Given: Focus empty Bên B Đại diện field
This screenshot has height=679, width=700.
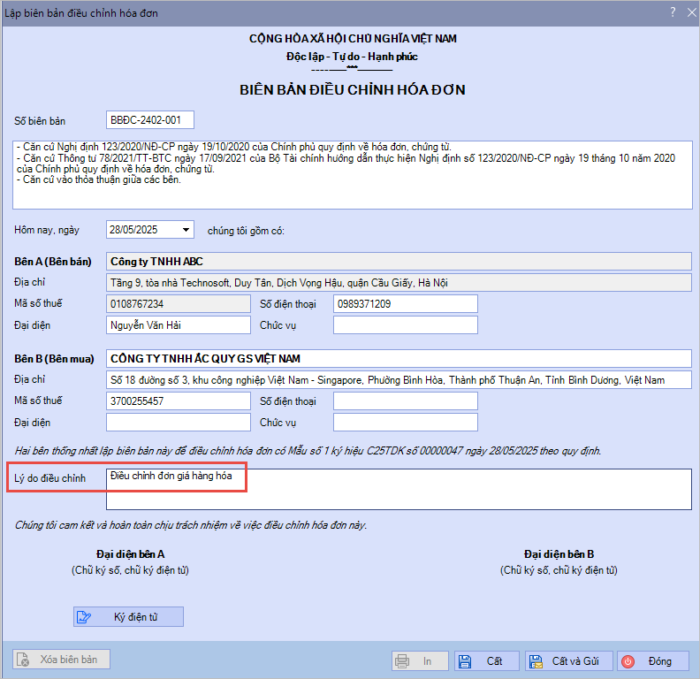Looking at the screenshot, I should pos(177,422).
